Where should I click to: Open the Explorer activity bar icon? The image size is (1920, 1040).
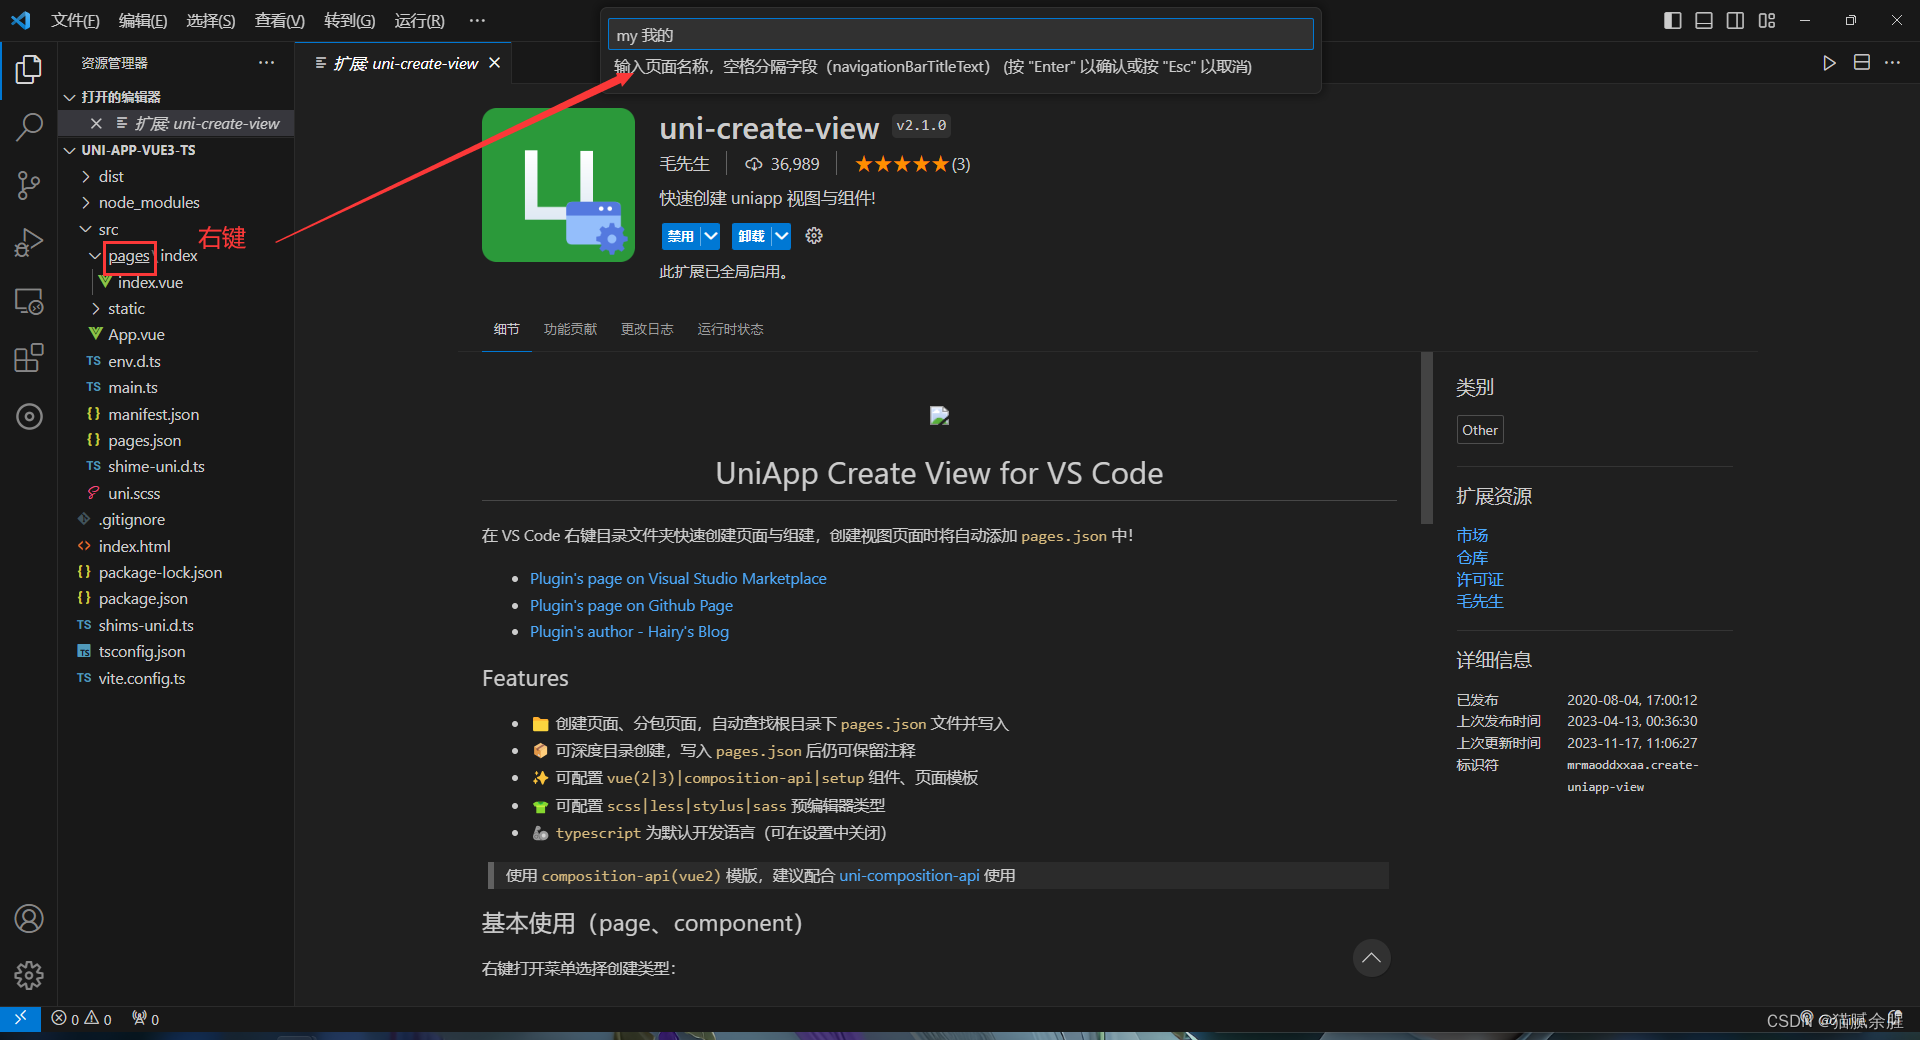tap(29, 69)
